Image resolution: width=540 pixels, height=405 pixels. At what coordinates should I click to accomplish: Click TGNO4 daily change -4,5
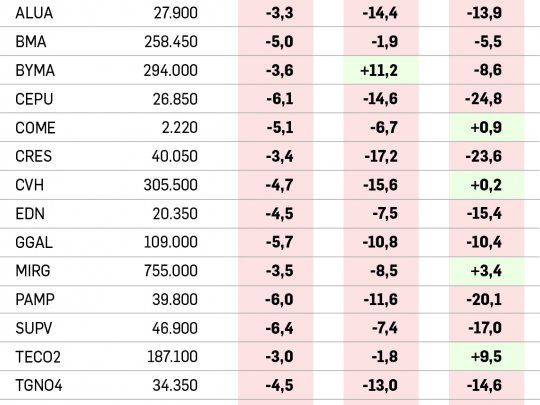click(279, 385)
